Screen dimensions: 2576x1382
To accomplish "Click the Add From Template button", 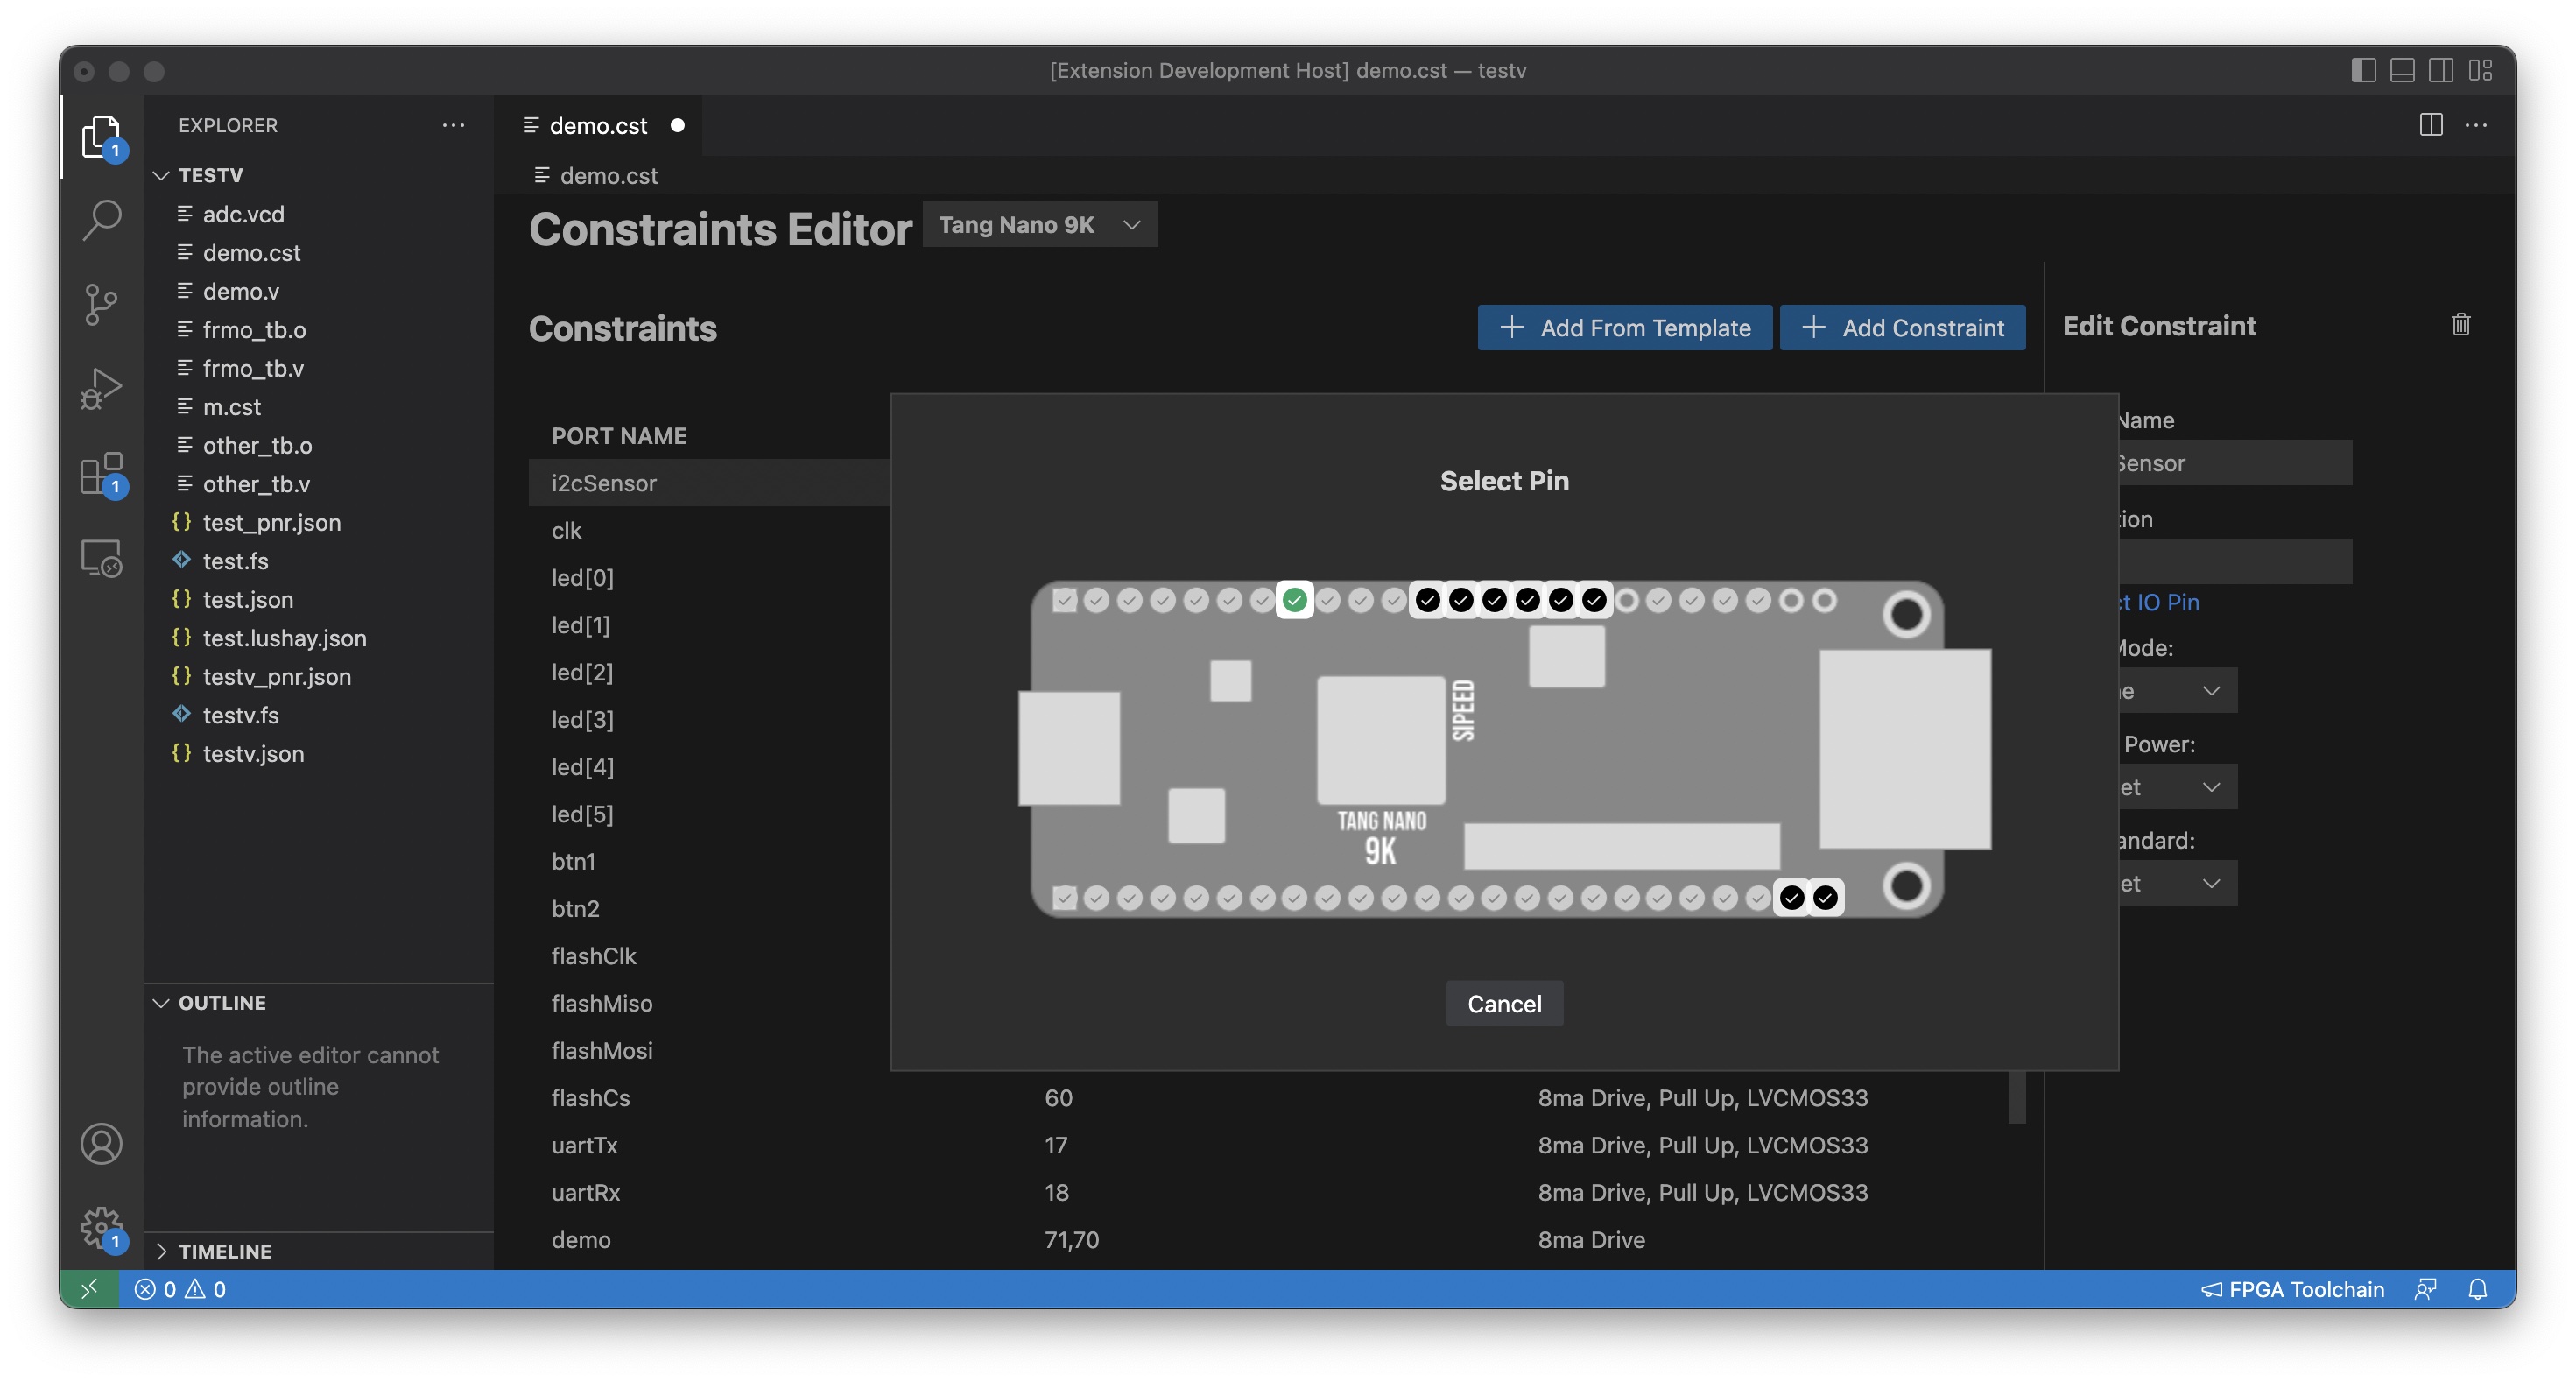I will point(1624,328).
